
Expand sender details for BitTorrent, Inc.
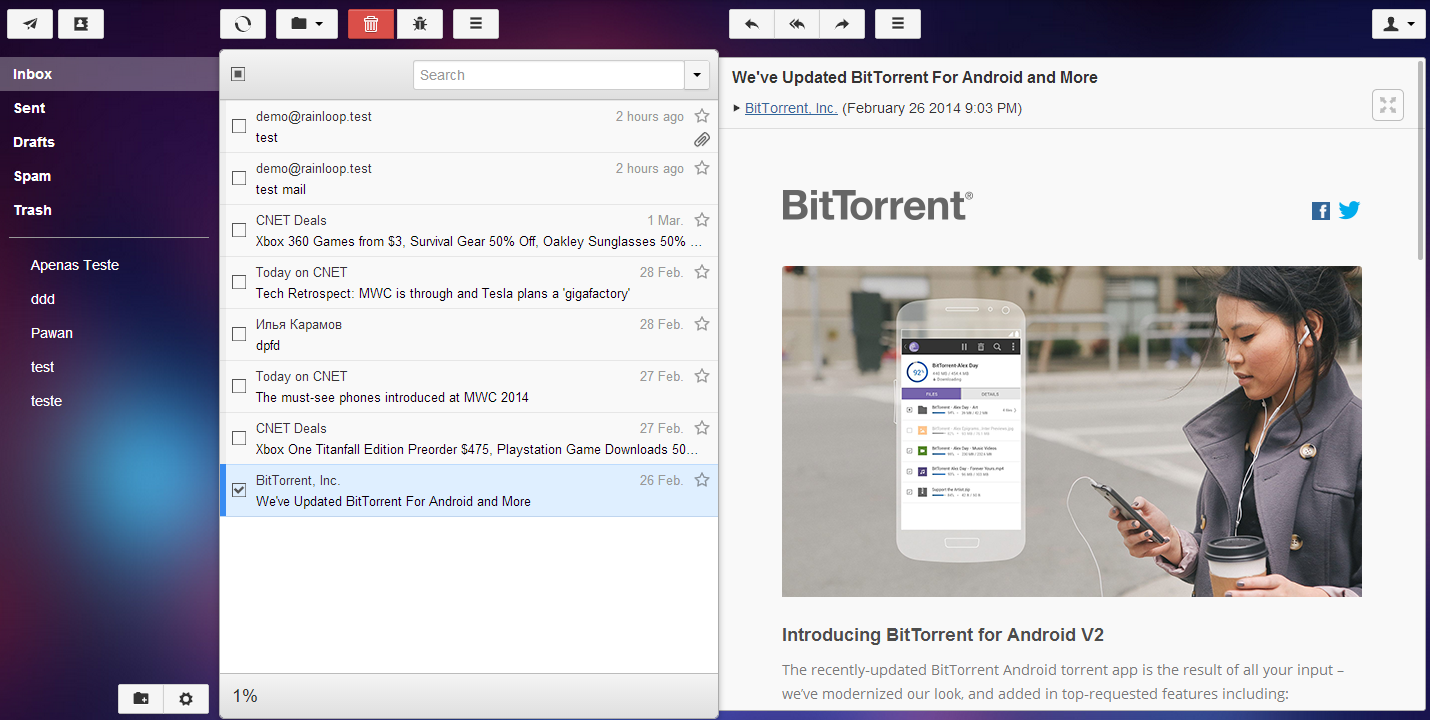(737, 108)
